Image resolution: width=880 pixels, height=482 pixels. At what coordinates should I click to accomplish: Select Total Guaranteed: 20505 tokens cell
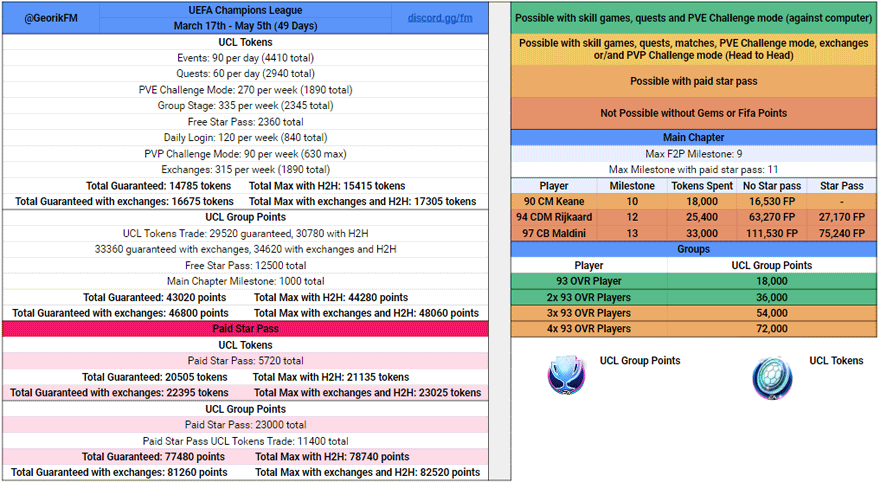(x=154, y=377)
